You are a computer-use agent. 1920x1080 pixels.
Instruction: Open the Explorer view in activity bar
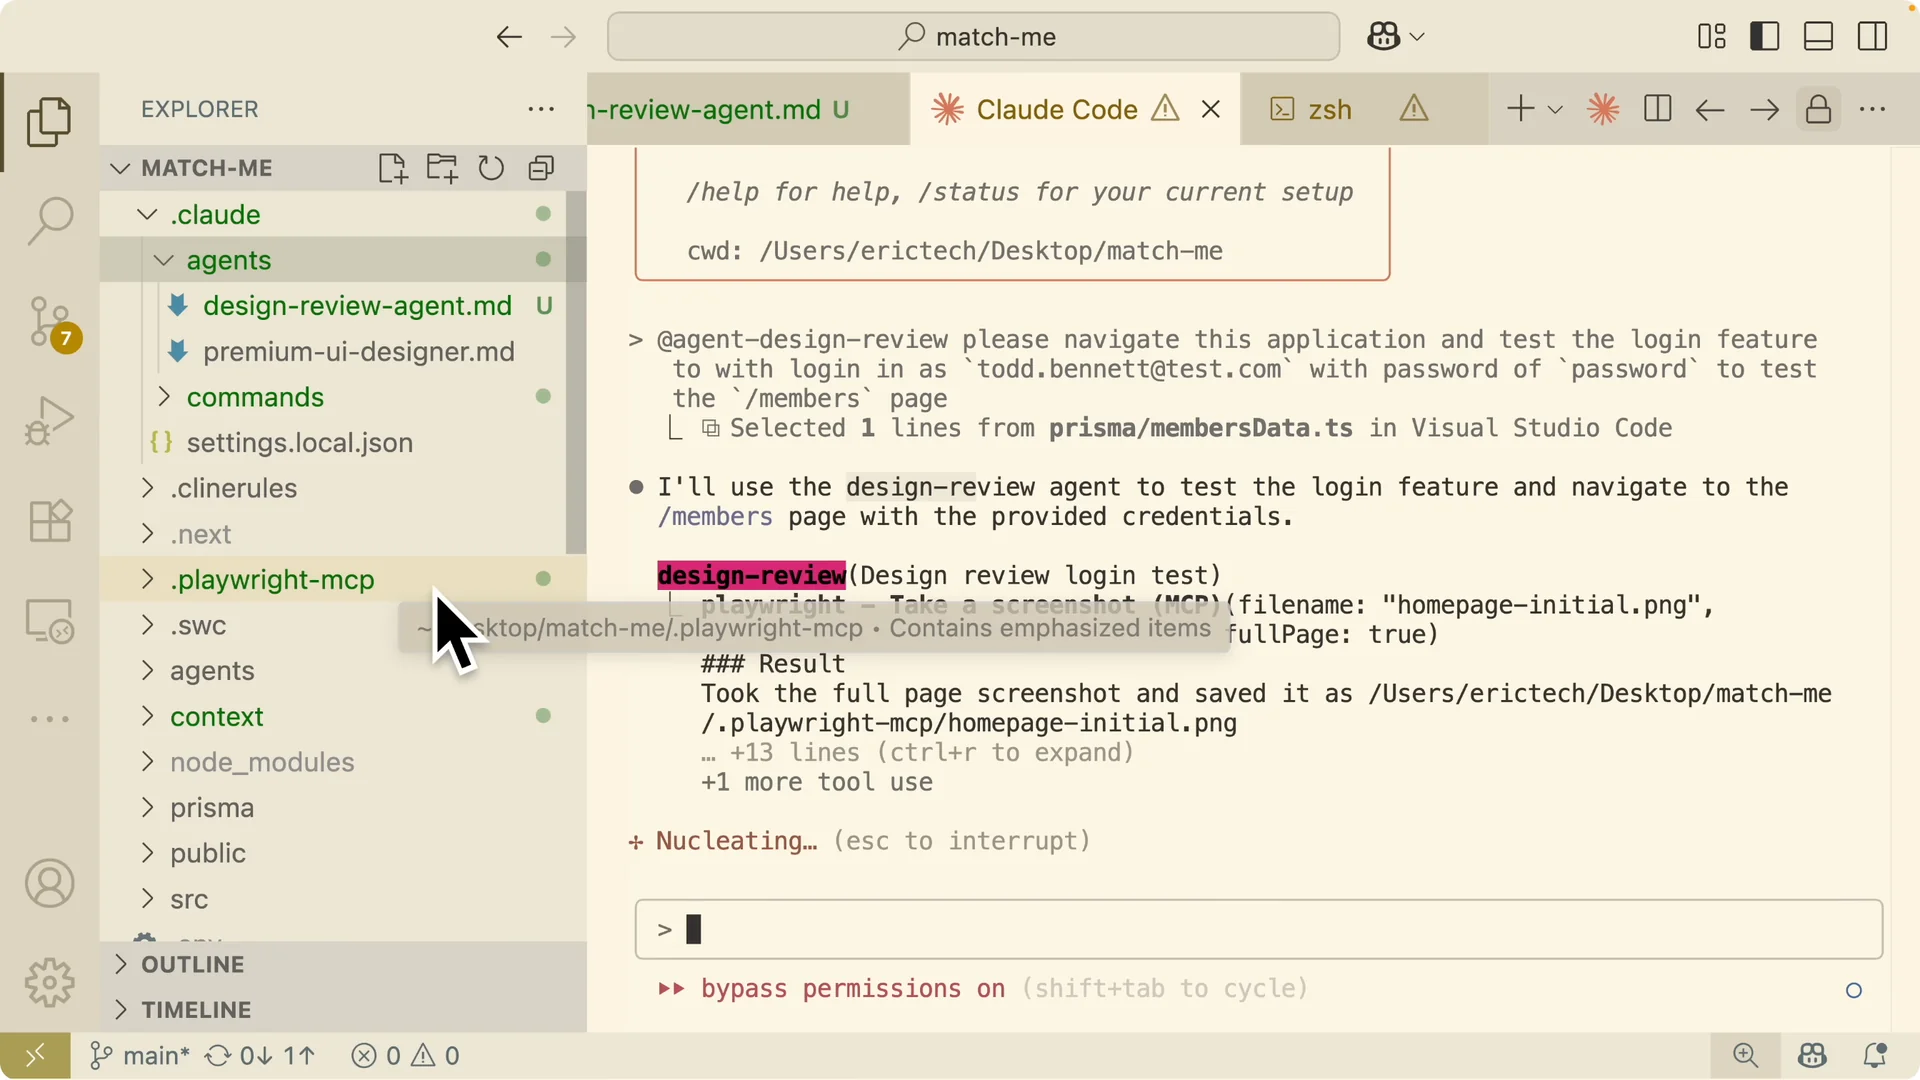(49, 122)
